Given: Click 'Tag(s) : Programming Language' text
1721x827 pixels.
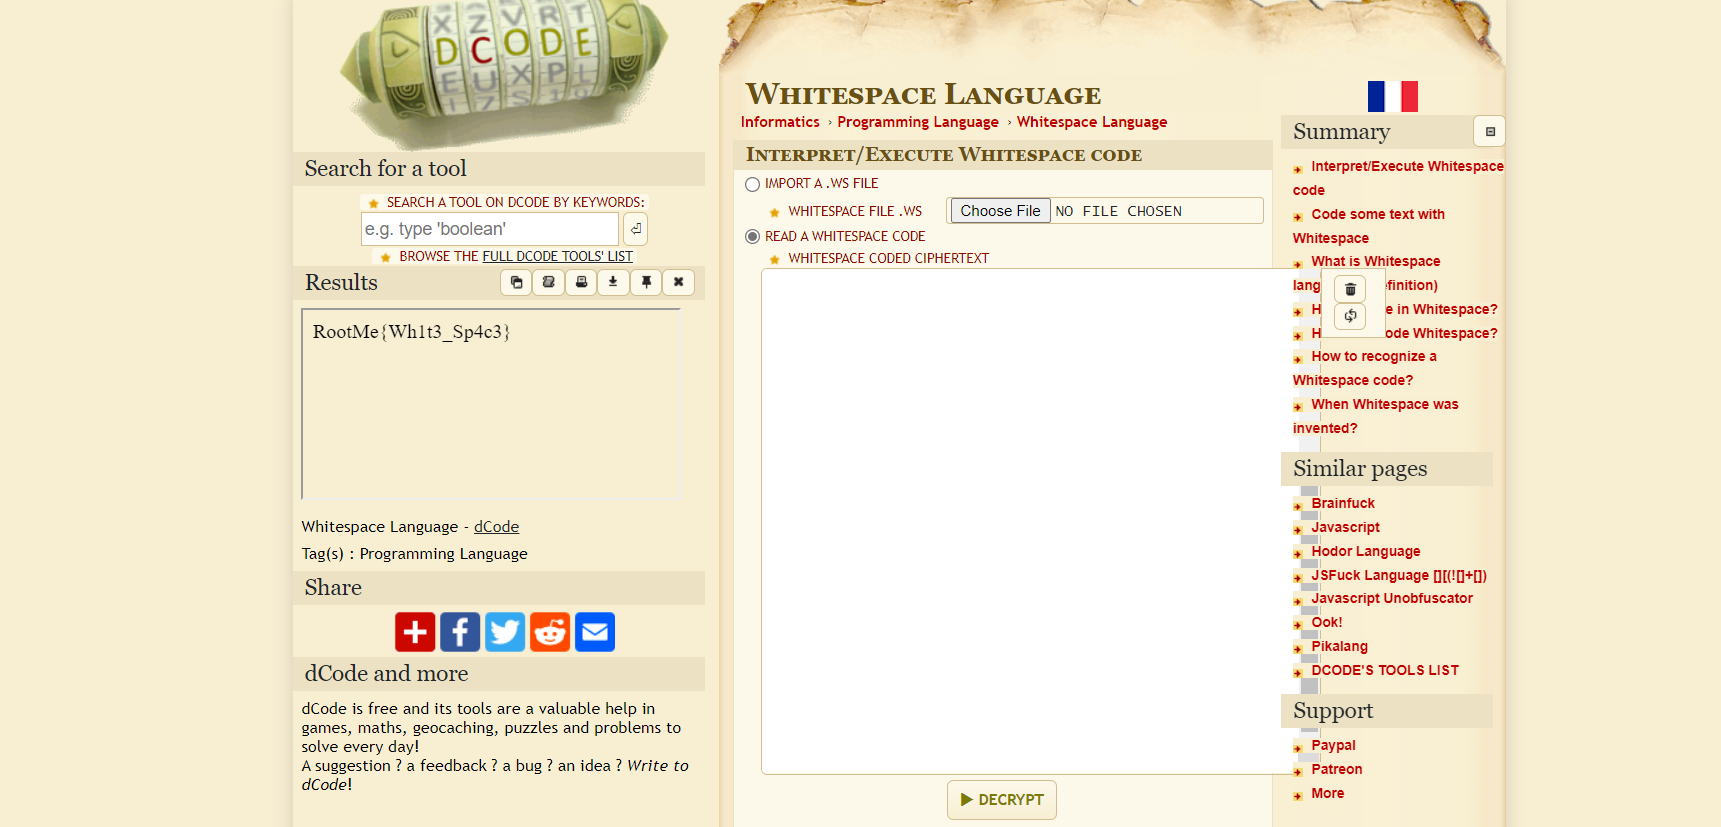Looking at the screenshot, I should point(414,554).
